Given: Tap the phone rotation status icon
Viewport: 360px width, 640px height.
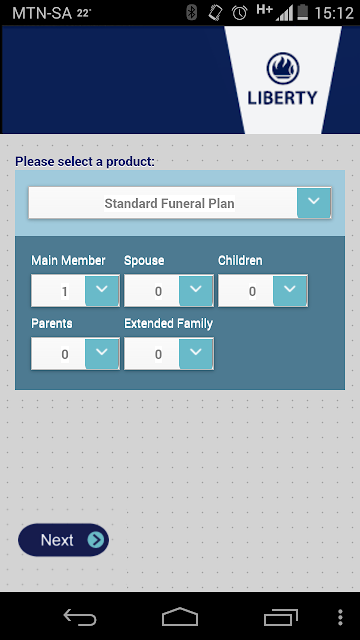Looking at the screenshot, I should click(x=215, y=13).
